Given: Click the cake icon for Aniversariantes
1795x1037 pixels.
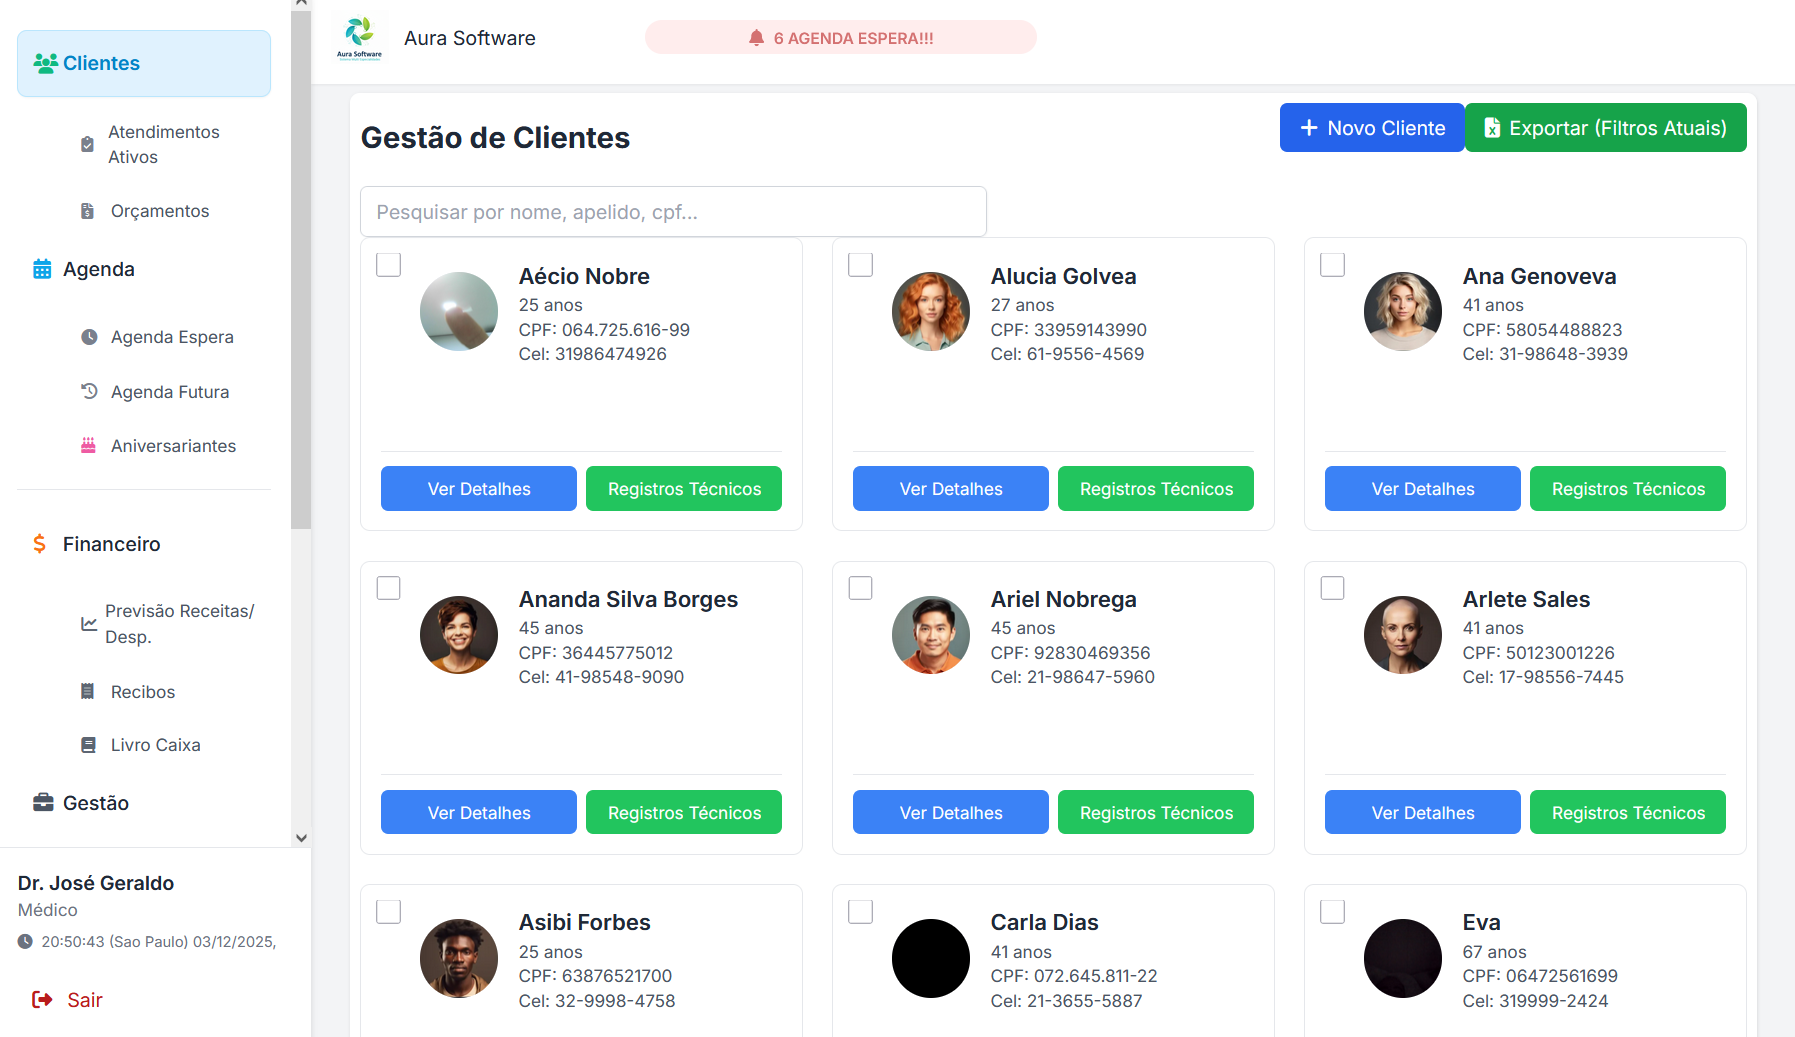Looking at the screenshot, I should click(x=88, y=445).
